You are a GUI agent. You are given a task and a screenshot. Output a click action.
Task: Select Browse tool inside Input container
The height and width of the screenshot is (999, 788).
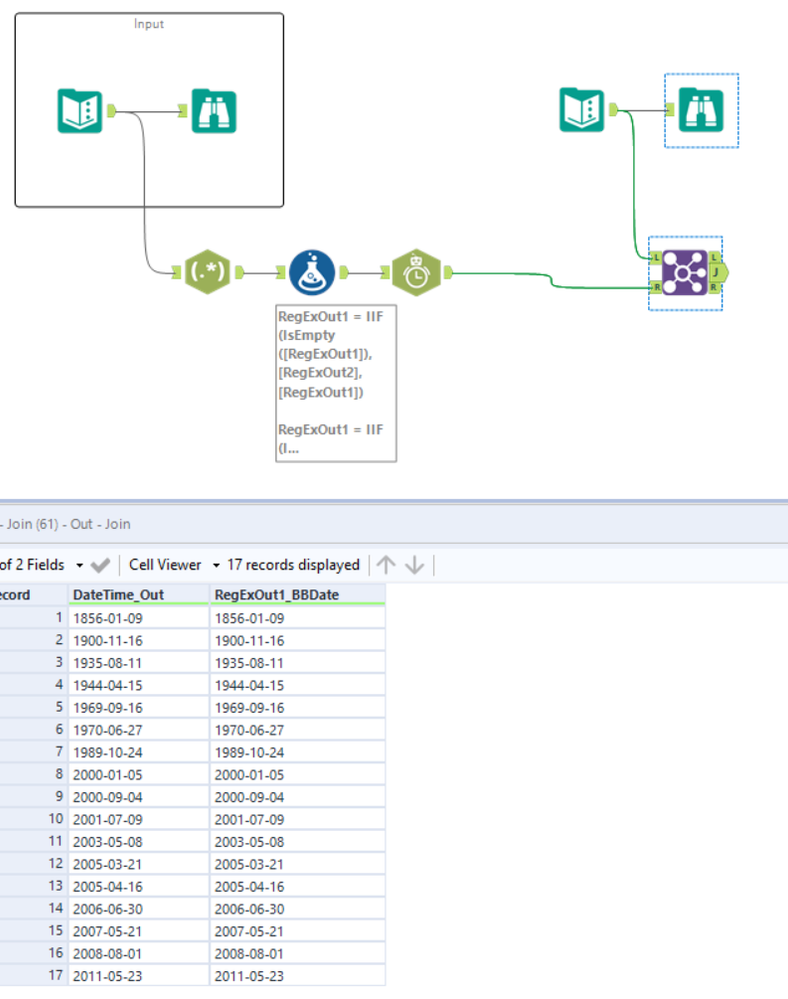click(214, 111)
